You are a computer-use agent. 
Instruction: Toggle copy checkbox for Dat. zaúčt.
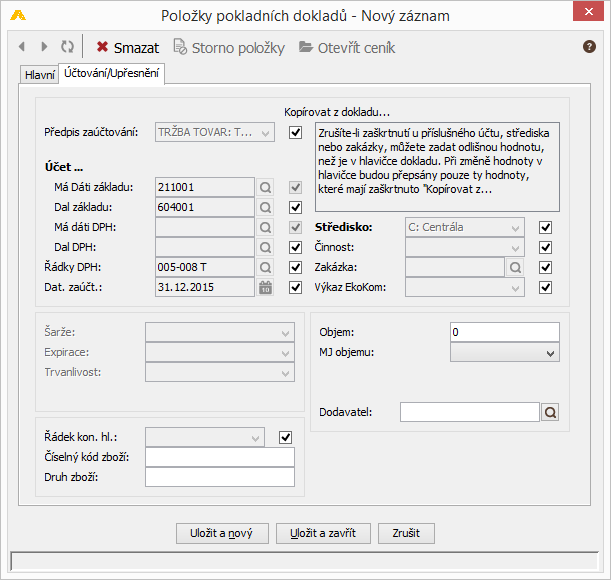pos(296,288)
